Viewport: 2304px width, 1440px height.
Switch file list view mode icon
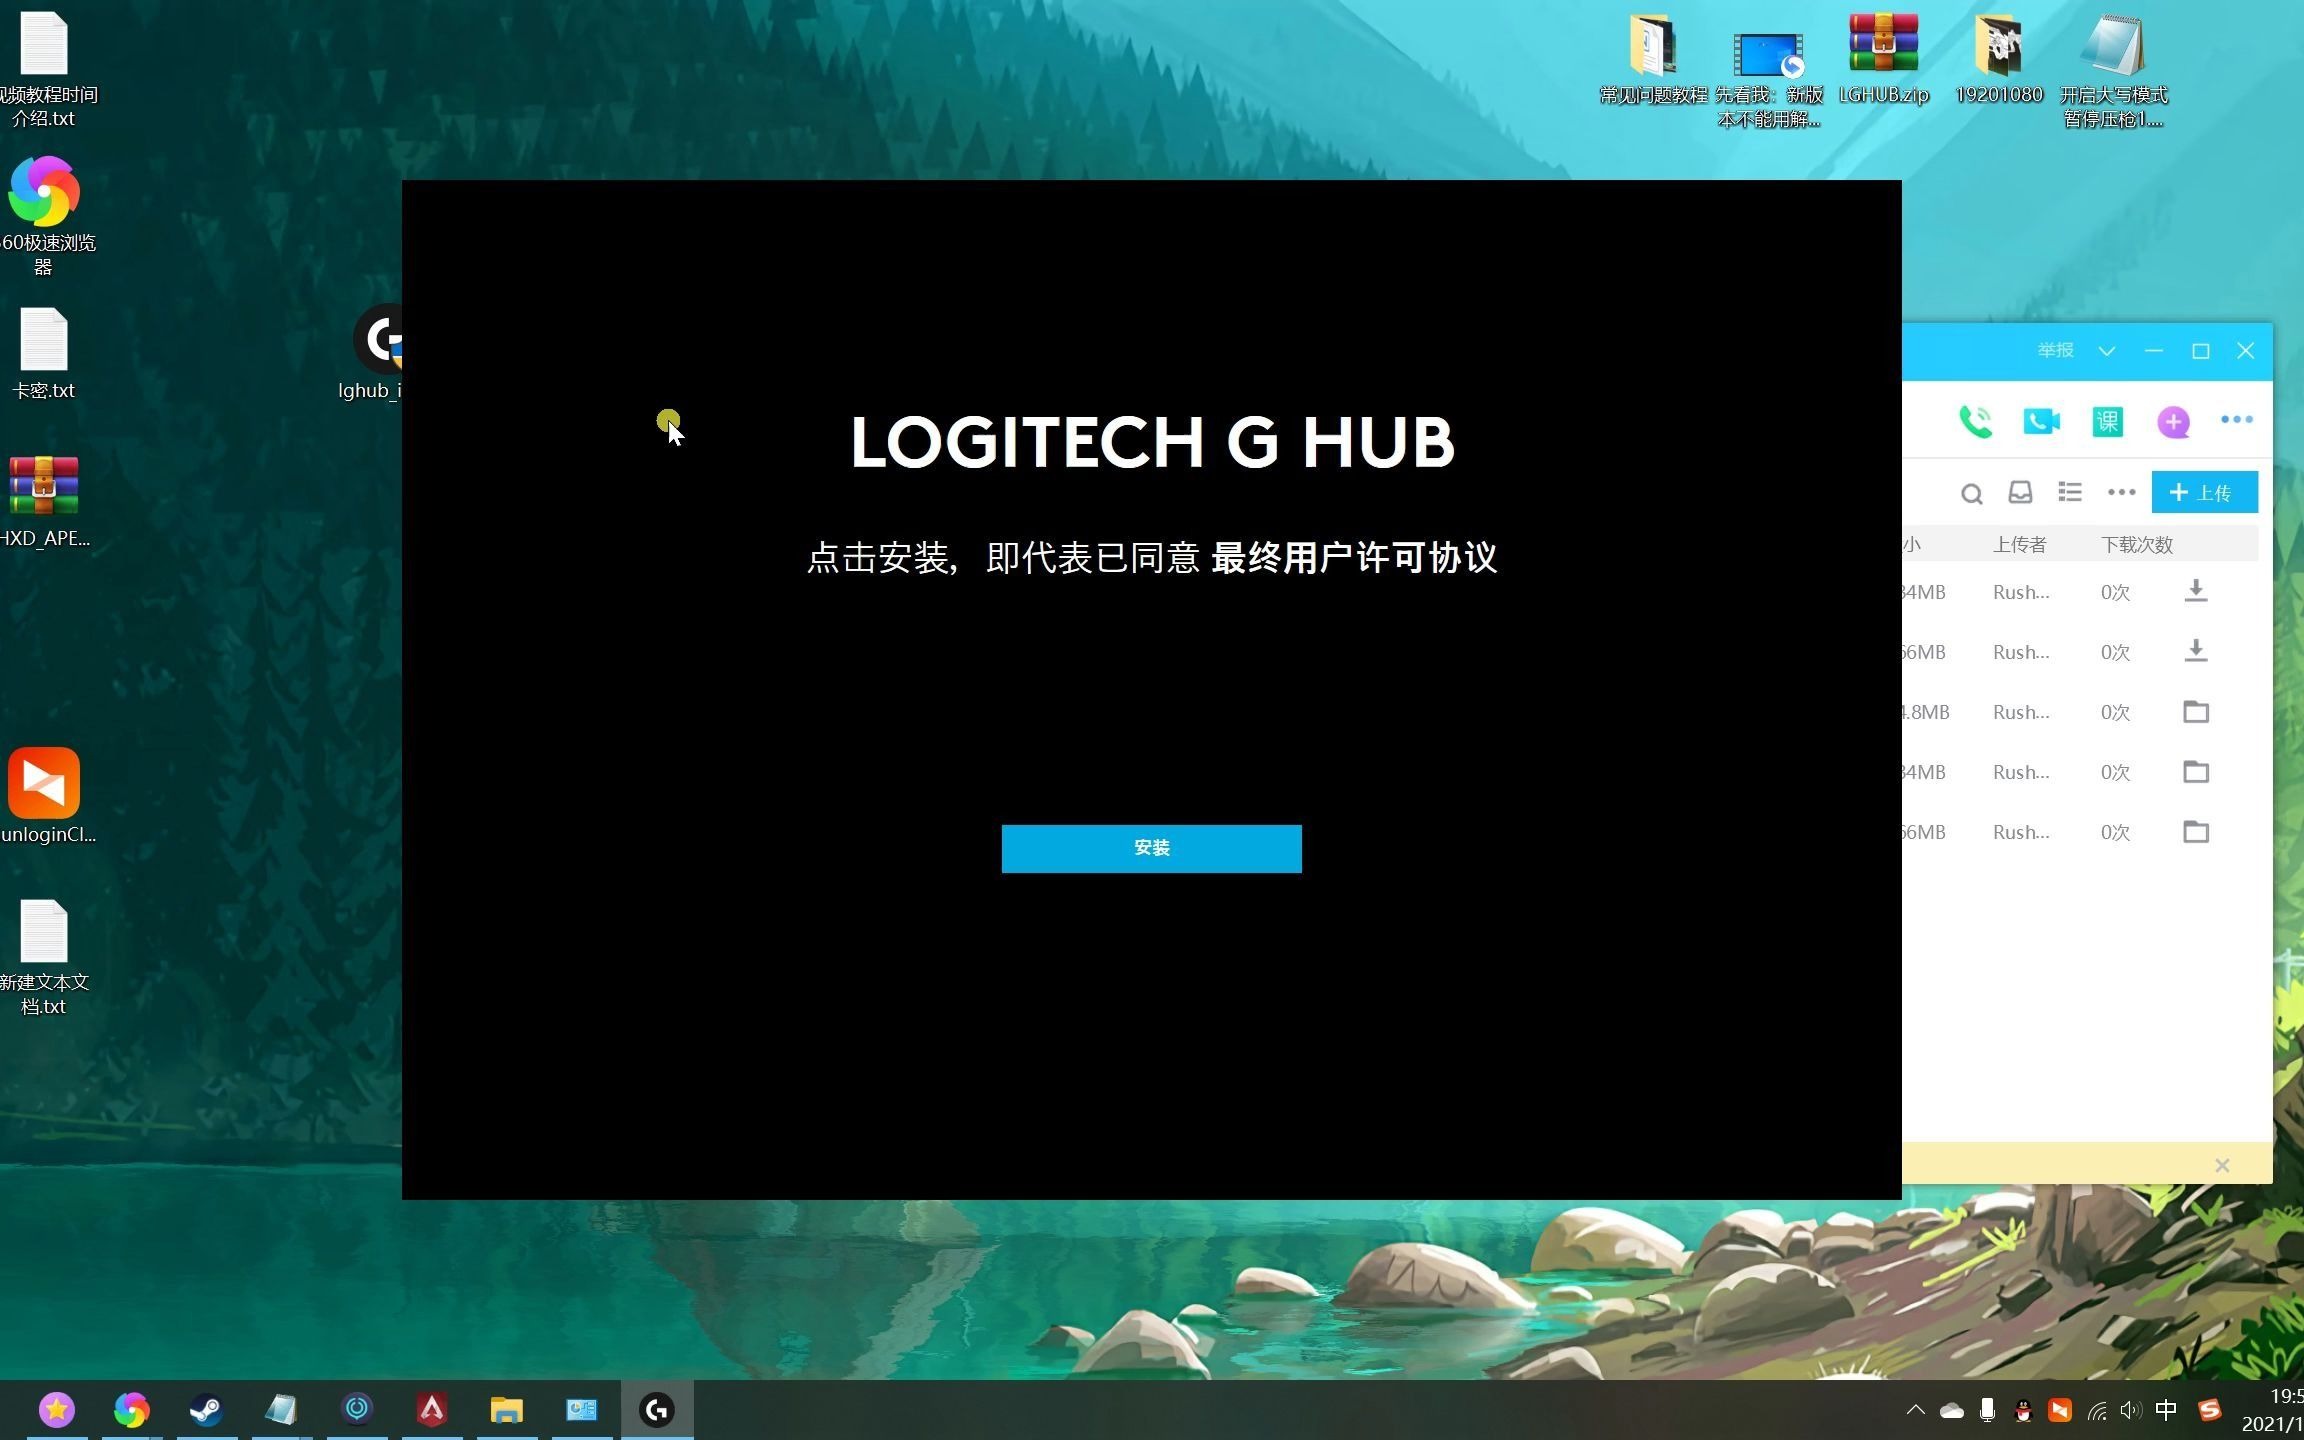pos(2069,492)
